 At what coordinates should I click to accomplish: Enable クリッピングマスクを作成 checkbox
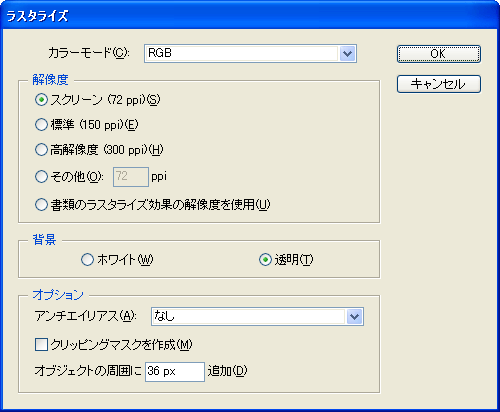click(x=41, y=344)
